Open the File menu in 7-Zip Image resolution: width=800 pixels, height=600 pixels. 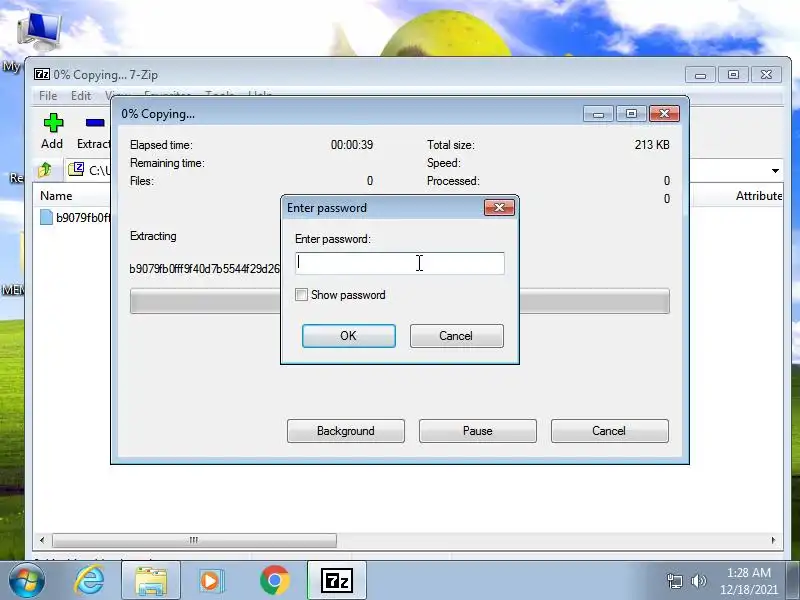coord(48,95)
